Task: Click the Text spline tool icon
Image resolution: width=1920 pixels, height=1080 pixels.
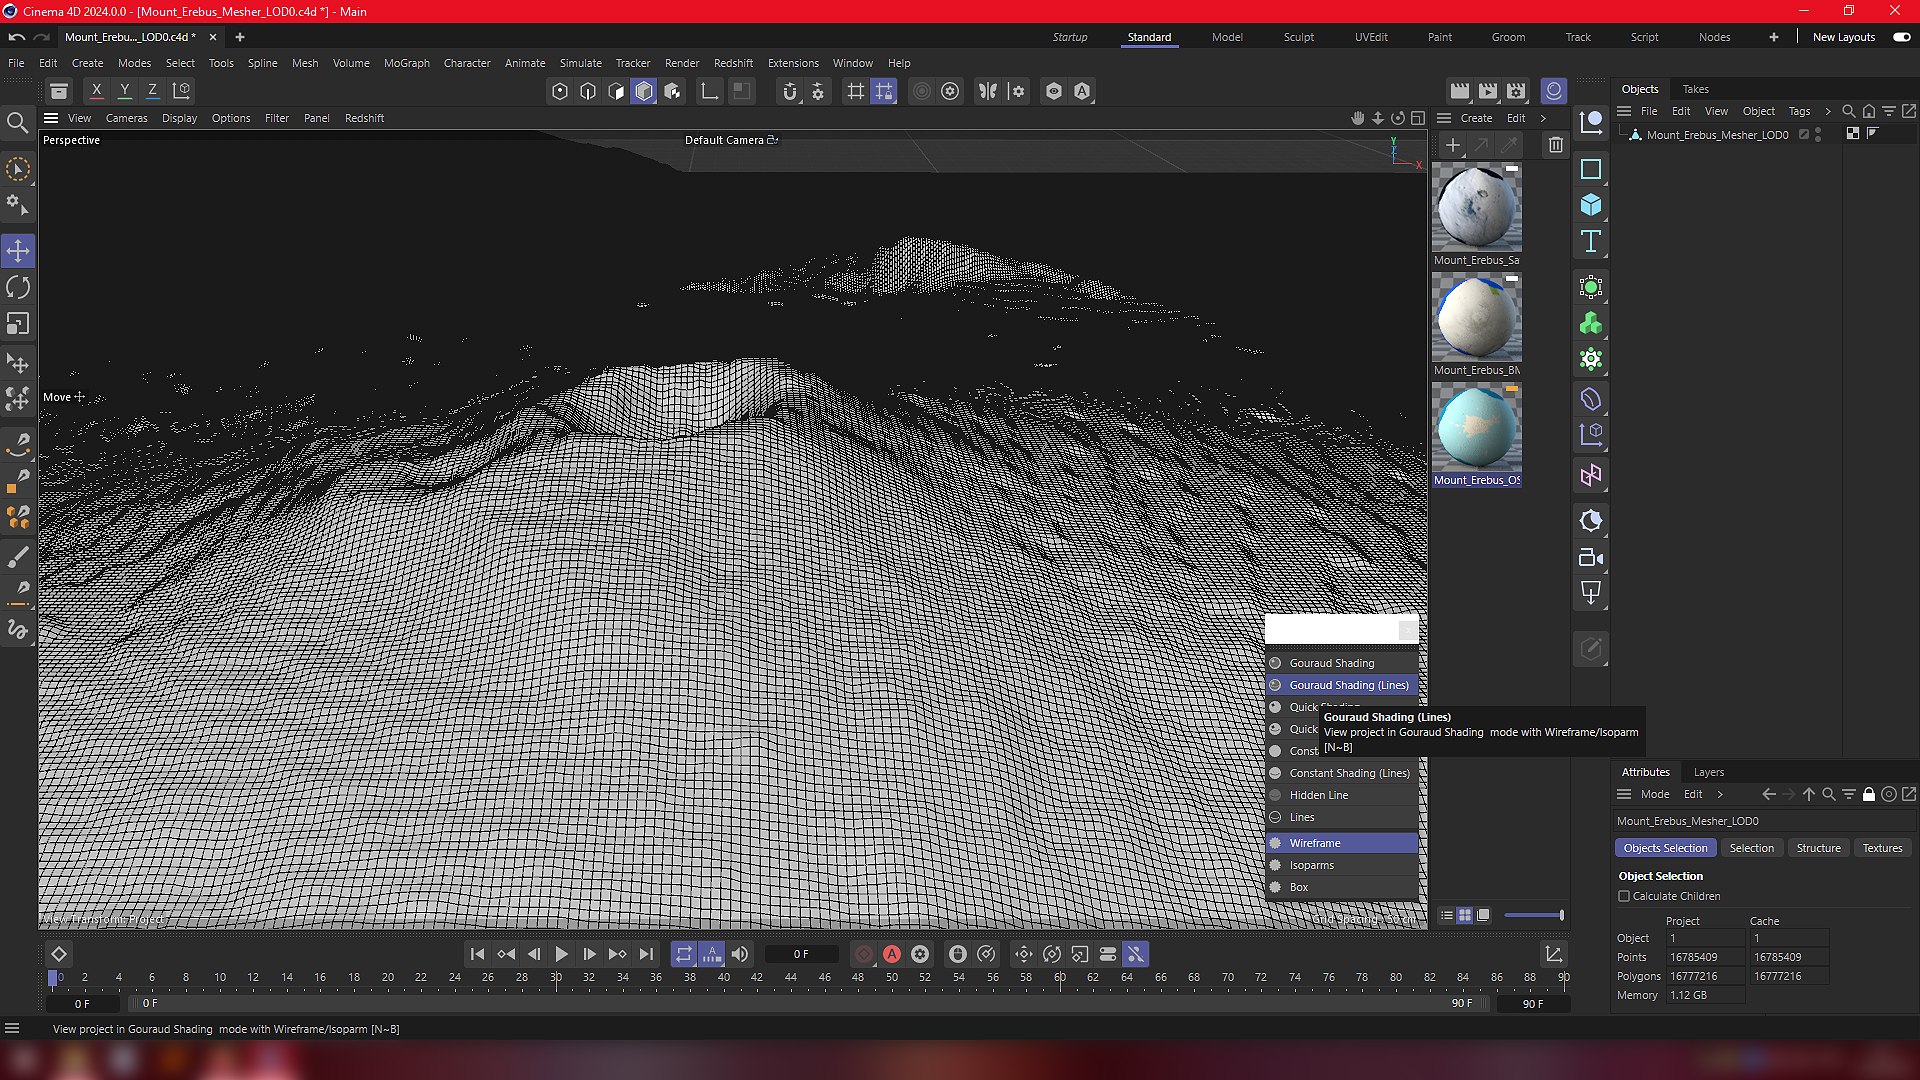Action: pos(1591,242)
